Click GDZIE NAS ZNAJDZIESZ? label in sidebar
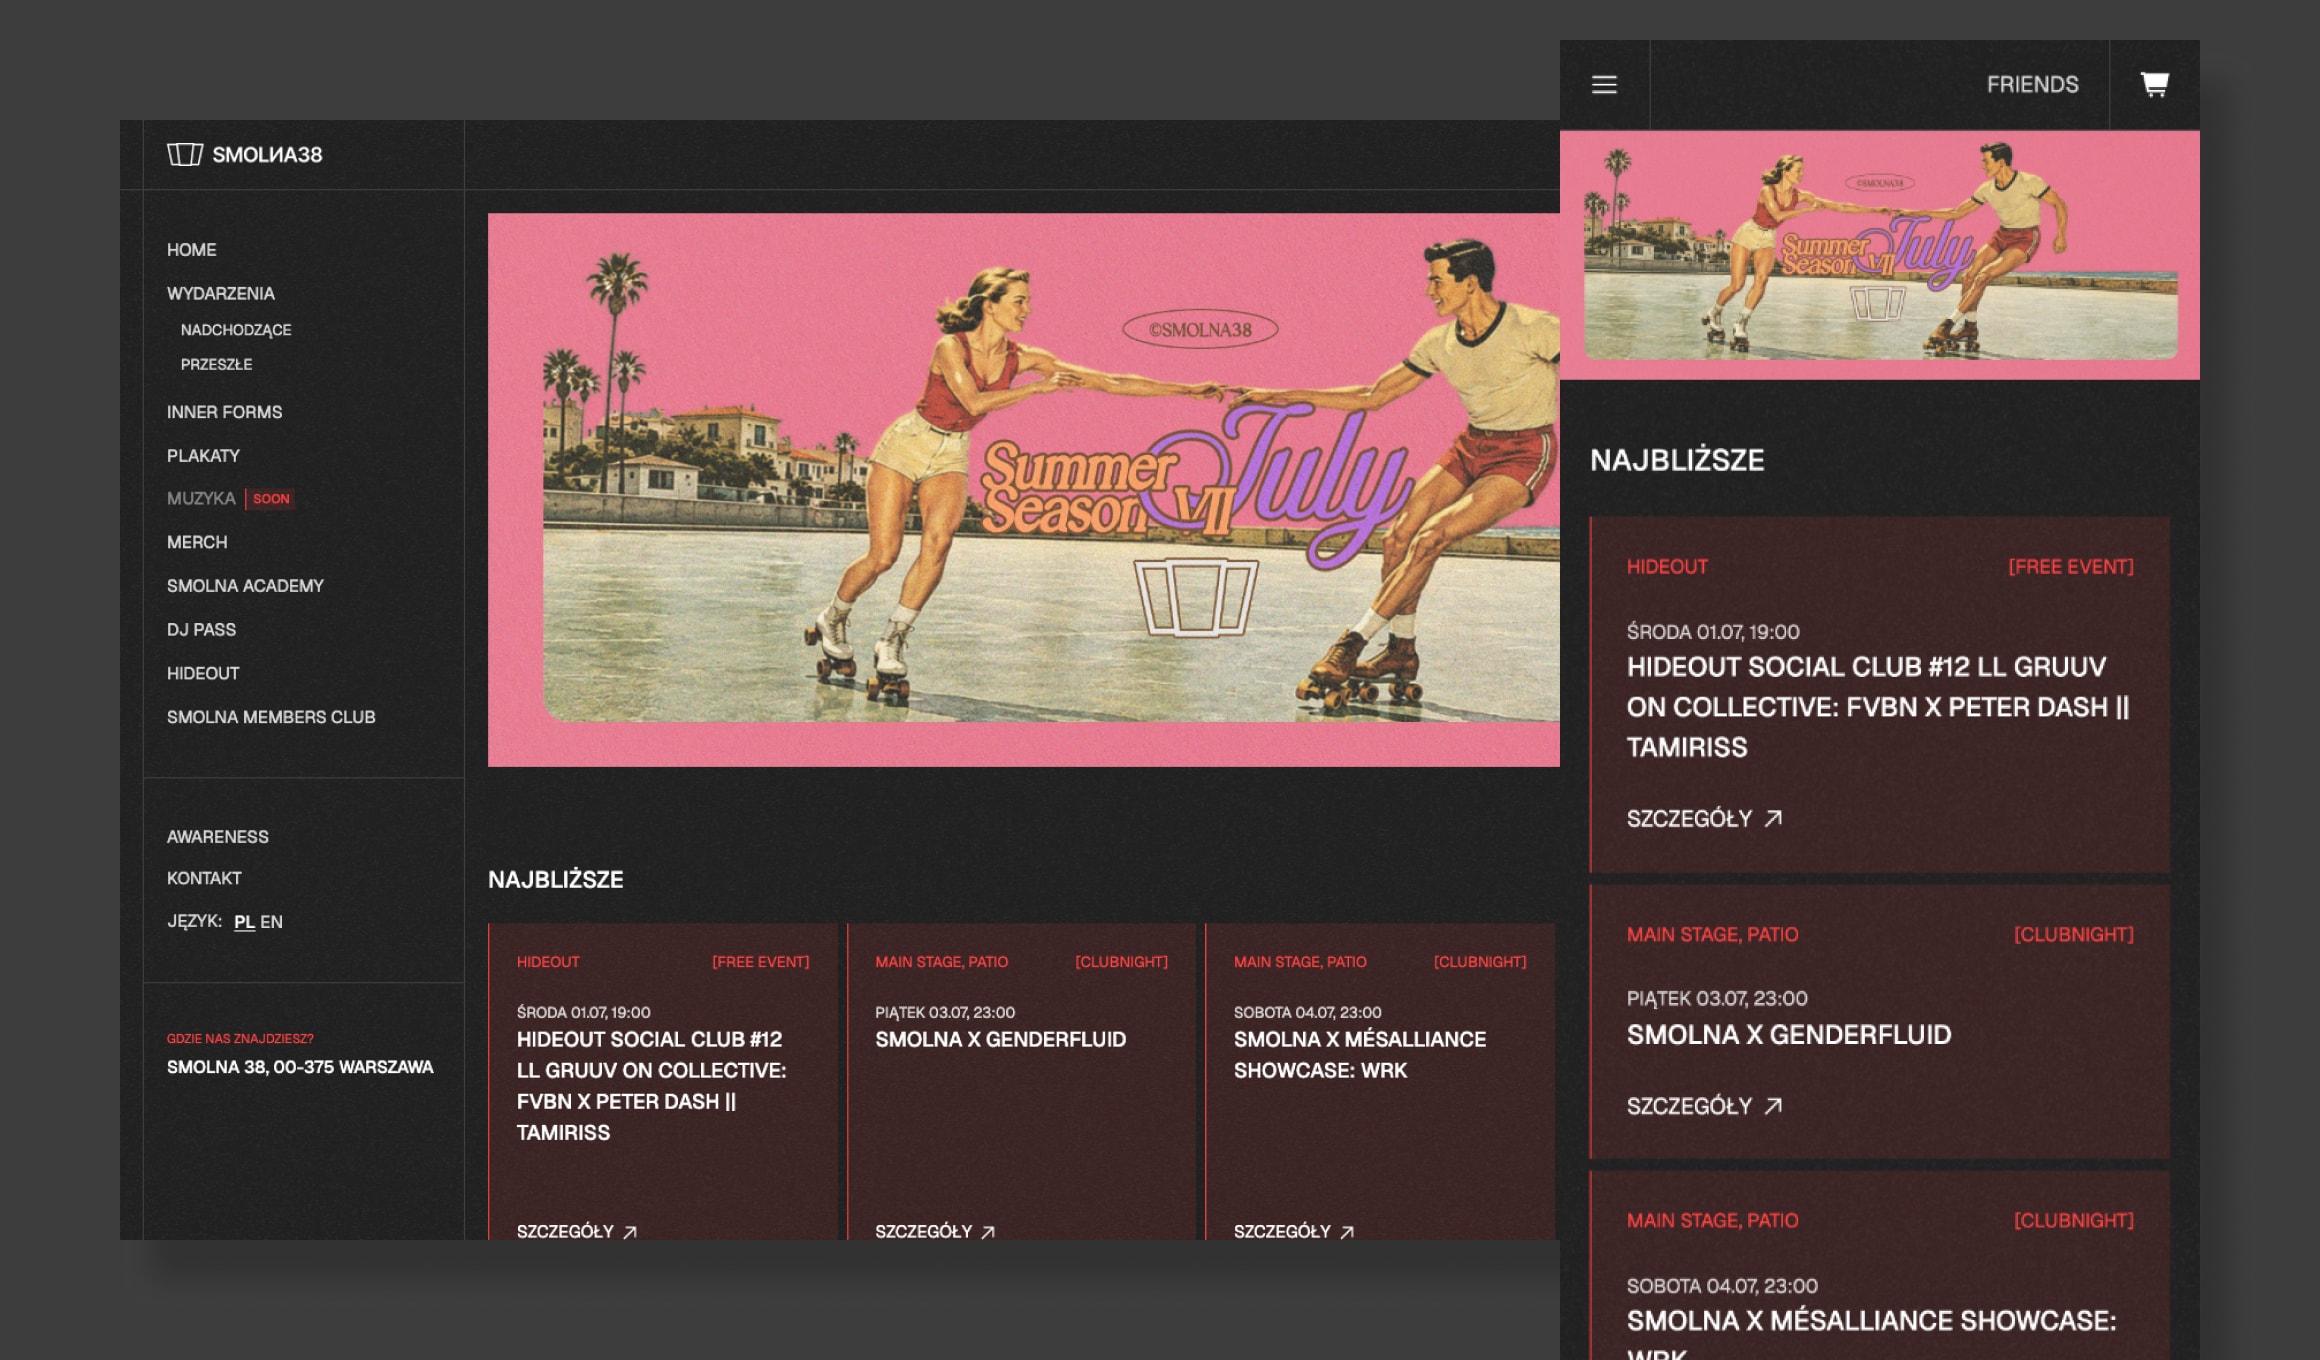 coord(240,1039)
